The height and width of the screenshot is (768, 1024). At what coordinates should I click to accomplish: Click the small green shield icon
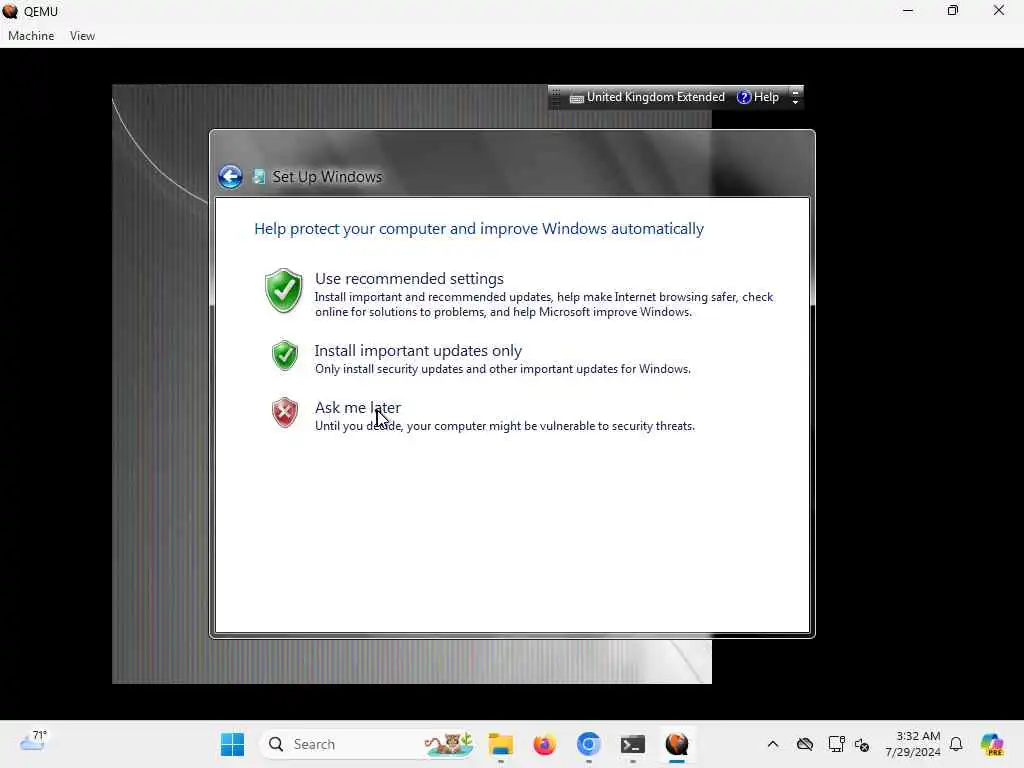click(285, 355)
